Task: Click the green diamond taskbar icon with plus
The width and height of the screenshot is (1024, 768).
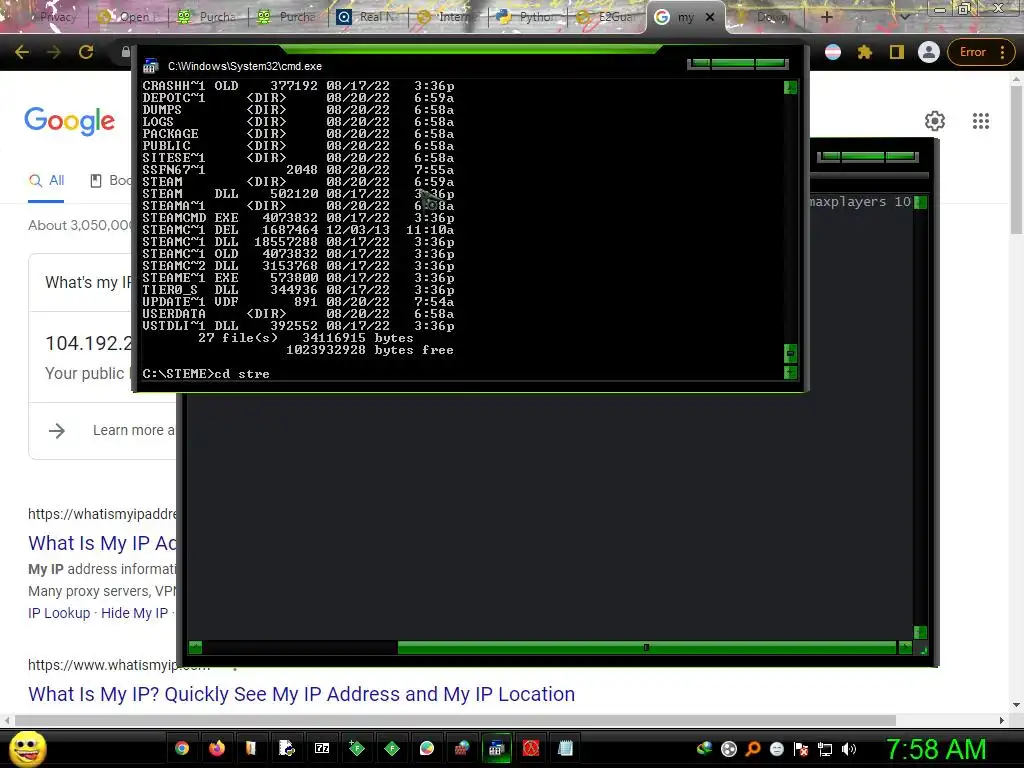Action: (x=357, y=748)
